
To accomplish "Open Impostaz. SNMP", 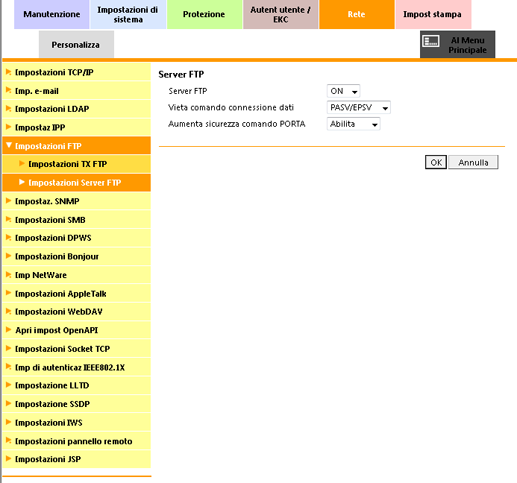I will (76, 201).
